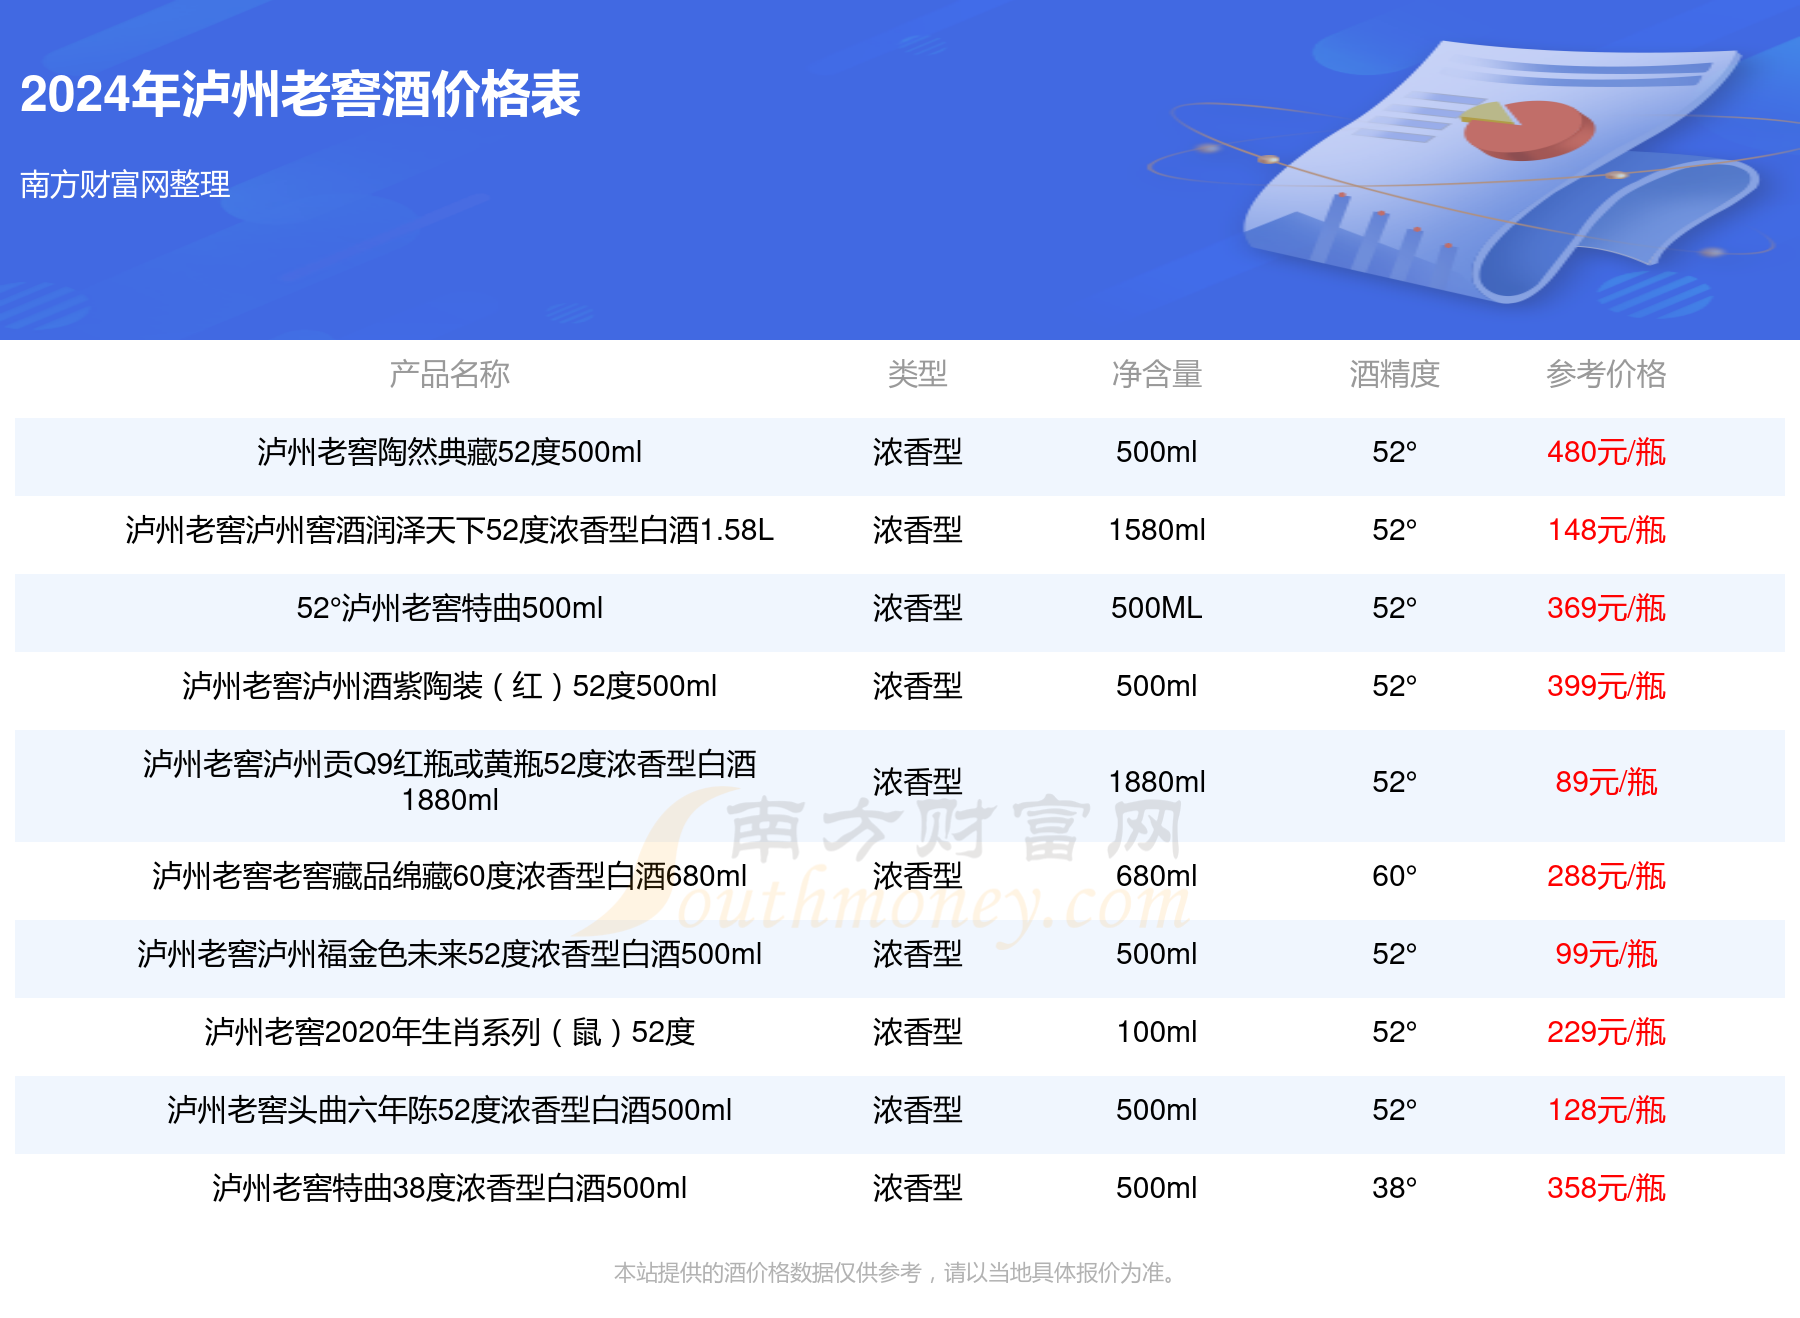Screen dimensions: 1800x1318
Task: Select product 泸州窖酒润泽天下52度 1.58L
Action: tap(449, 530)
